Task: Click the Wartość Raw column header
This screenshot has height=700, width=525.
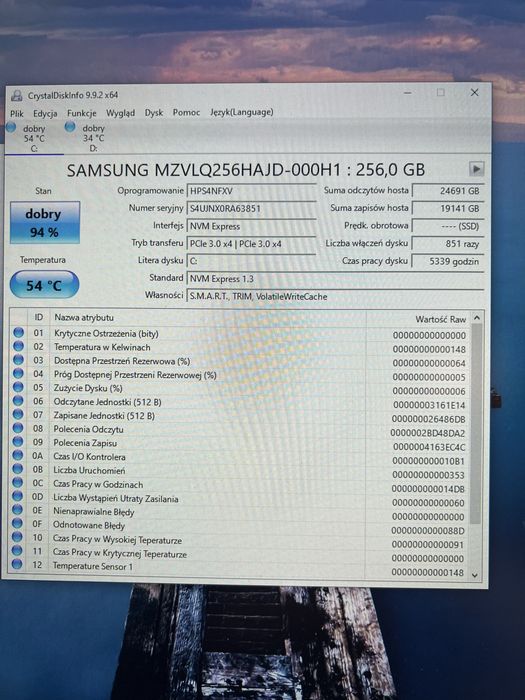Action: click(x=418, y=319)
